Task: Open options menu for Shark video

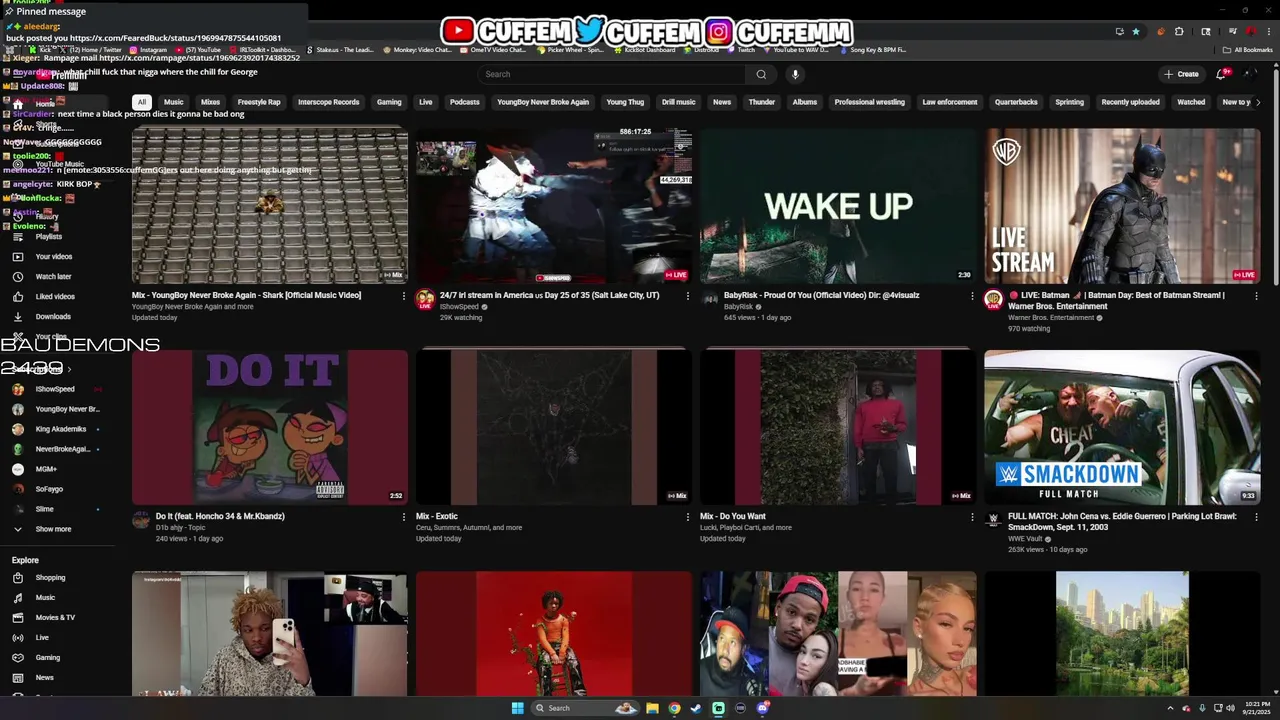Action: click(x=404, y=296)
